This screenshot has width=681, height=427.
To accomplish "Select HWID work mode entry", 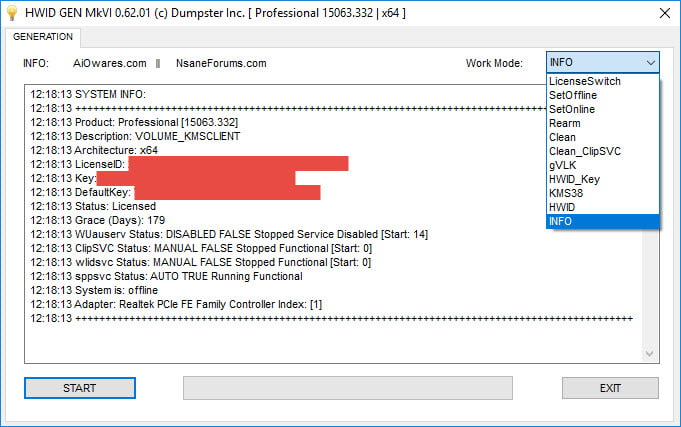I will (602, 207).
